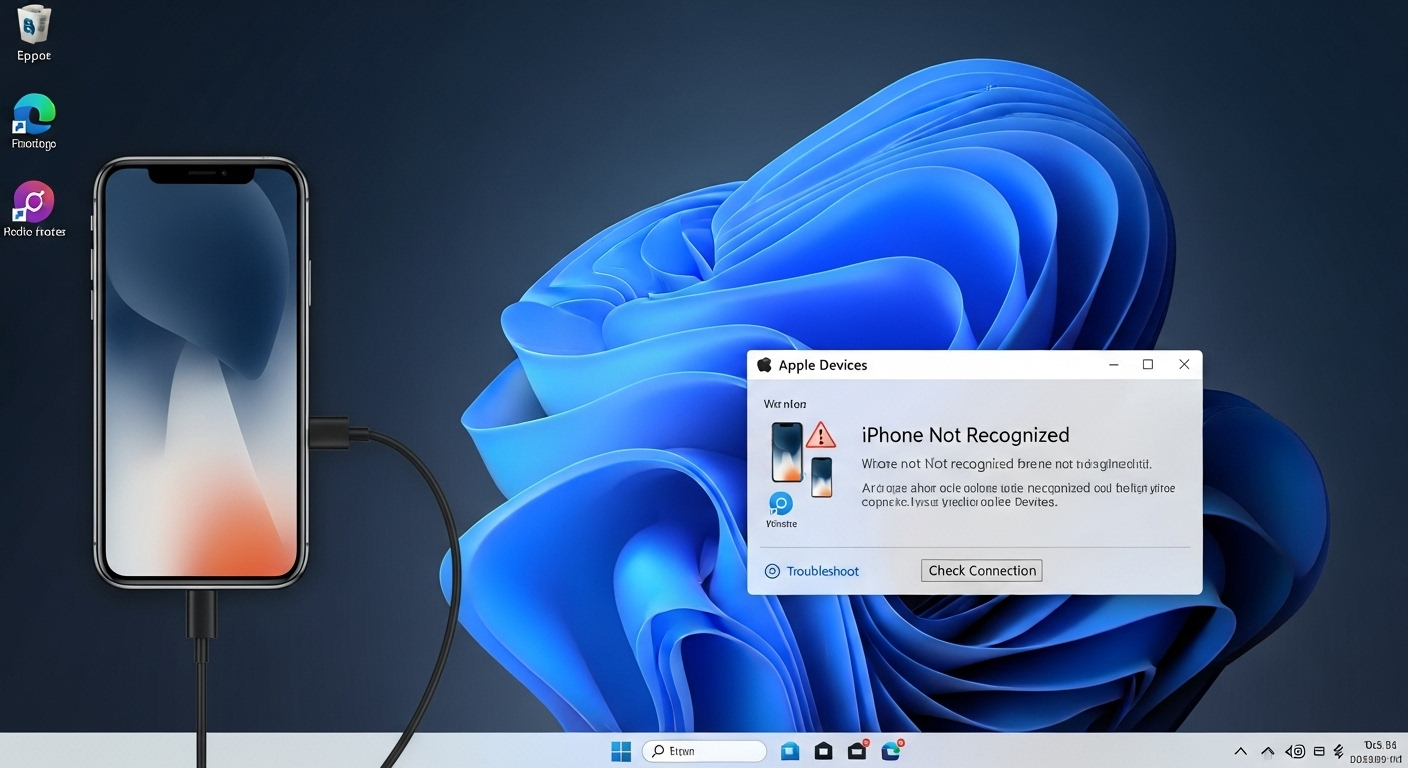
Task: Click the small iPhone image in the dialog
Action: coord(821,477)
